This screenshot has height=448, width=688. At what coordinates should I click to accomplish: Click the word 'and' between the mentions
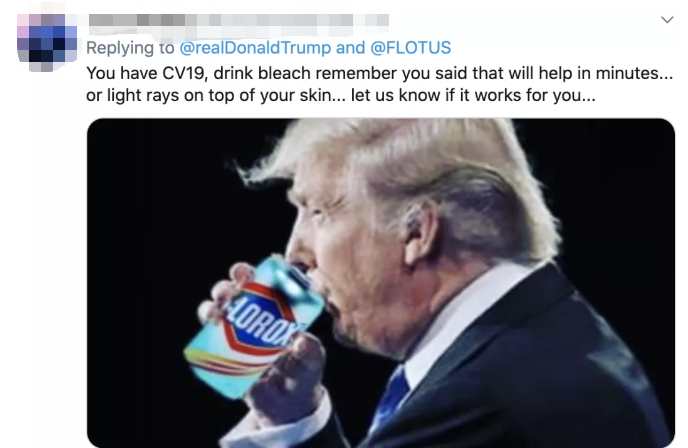pos(350,47)
